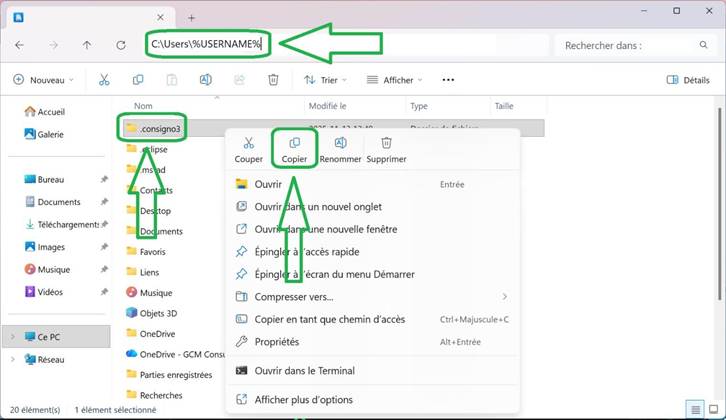Select Épingler à l'accès rapide
This screenshot has width=726, height=420.
coord(373,251)
